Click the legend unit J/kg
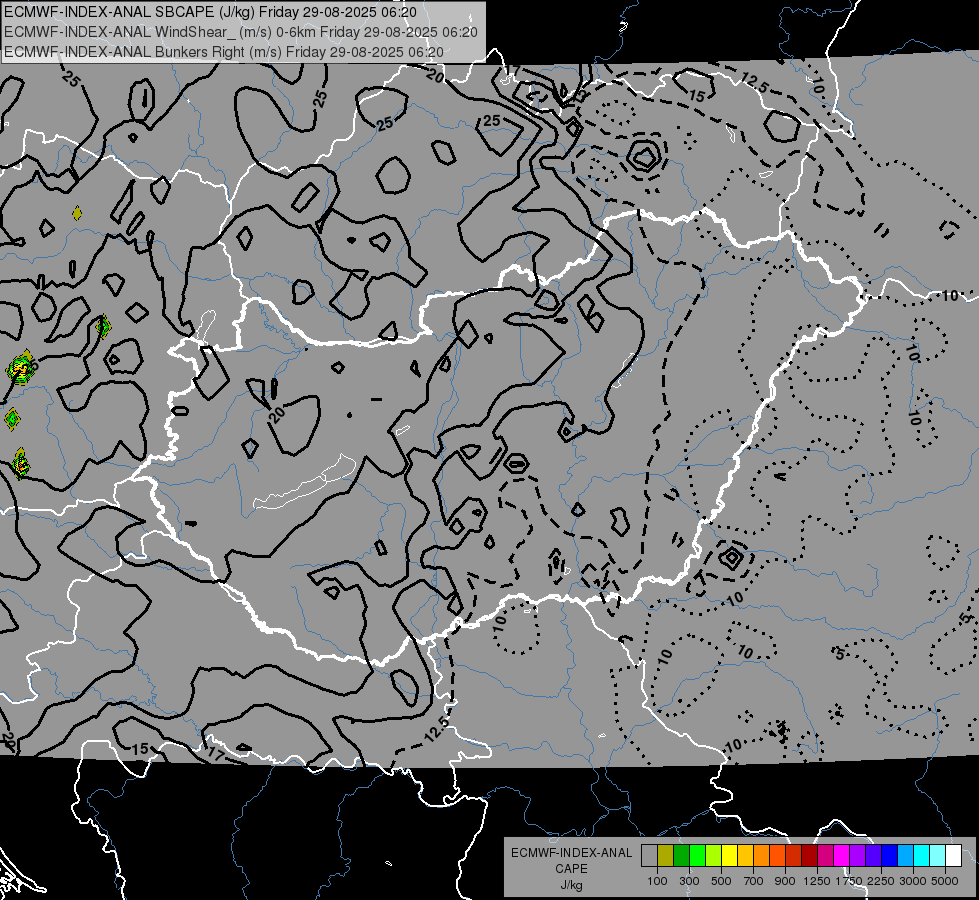Screen dimensions: 979x900 571,885
